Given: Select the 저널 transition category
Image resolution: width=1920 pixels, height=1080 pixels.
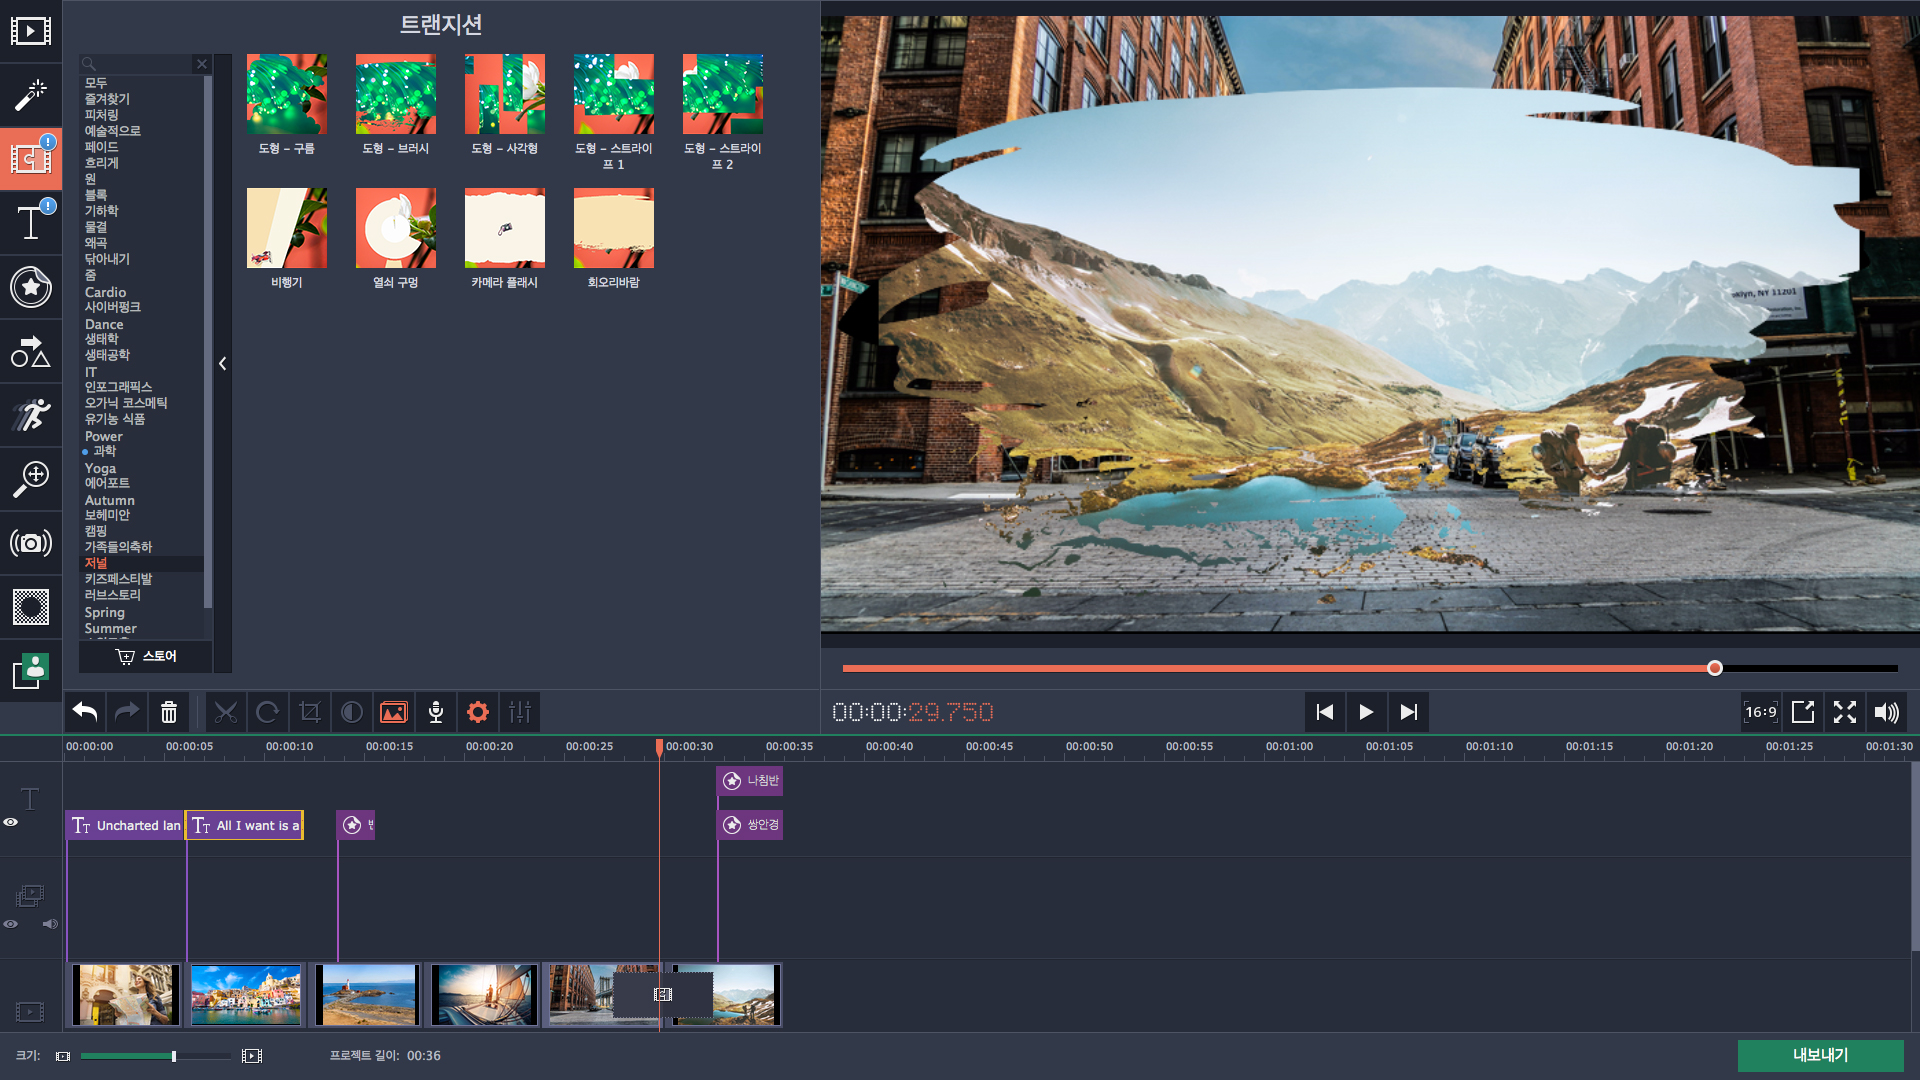Looking at the screenshot, I should (x=96, y=563).
